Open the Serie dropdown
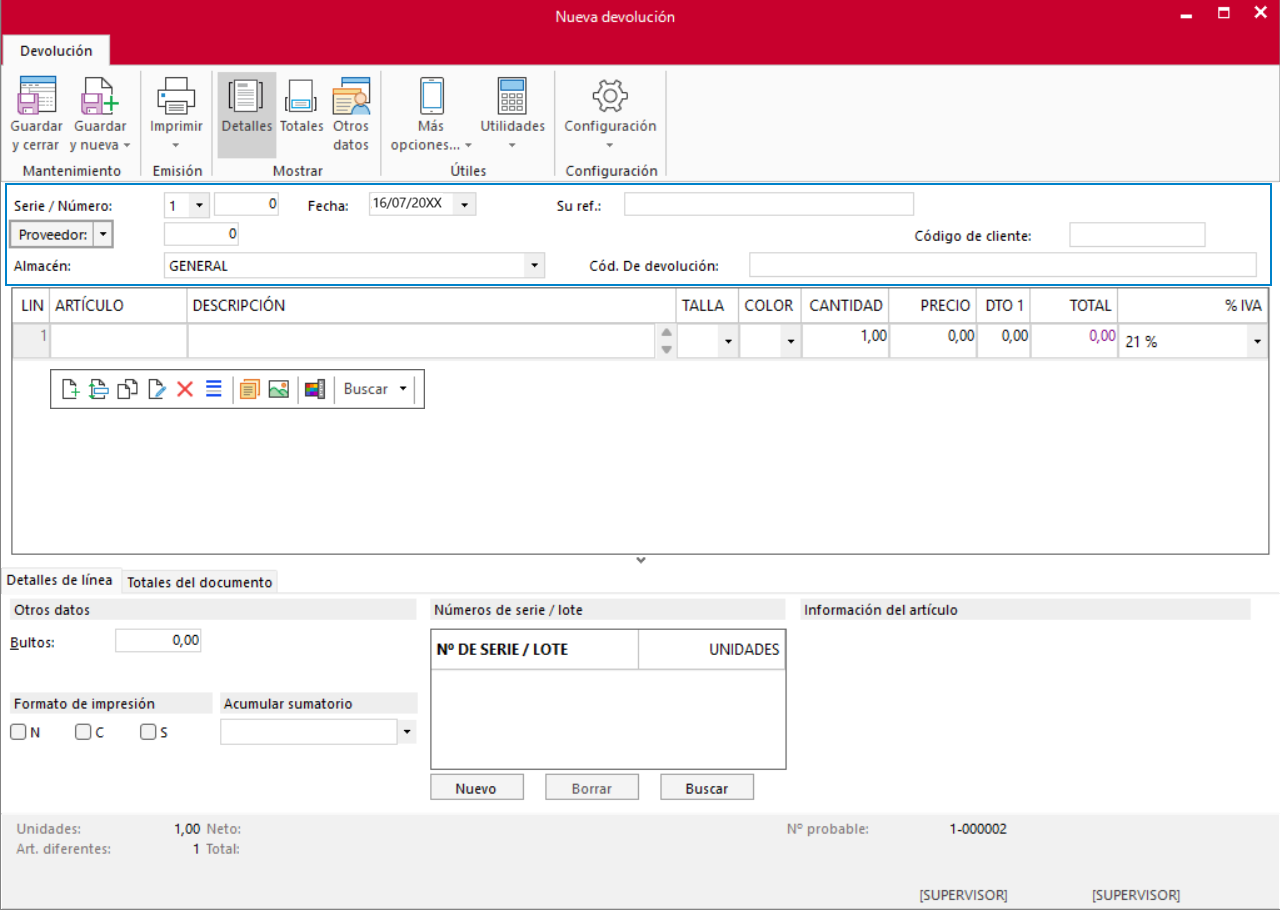This screenshot has width=1280, height=912. coord(198,205)
